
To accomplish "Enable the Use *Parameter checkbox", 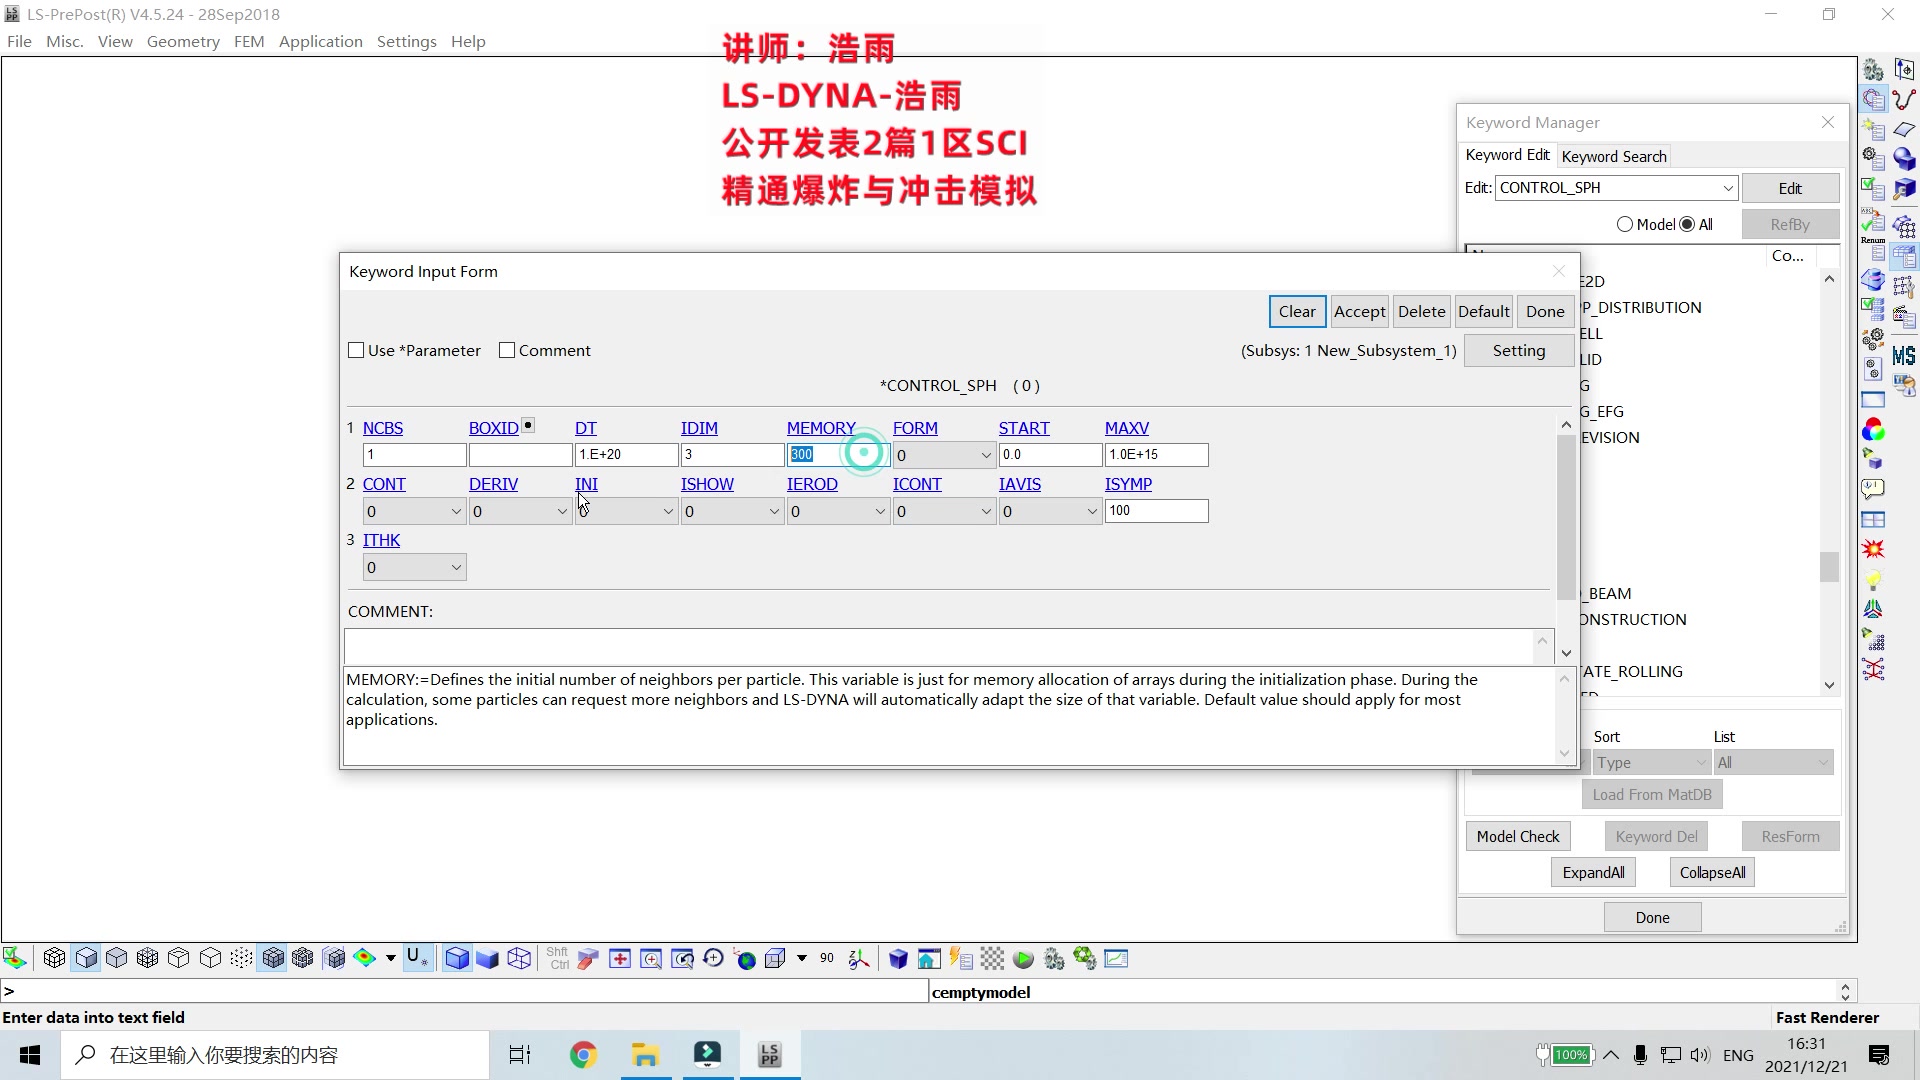I will 356,350.
